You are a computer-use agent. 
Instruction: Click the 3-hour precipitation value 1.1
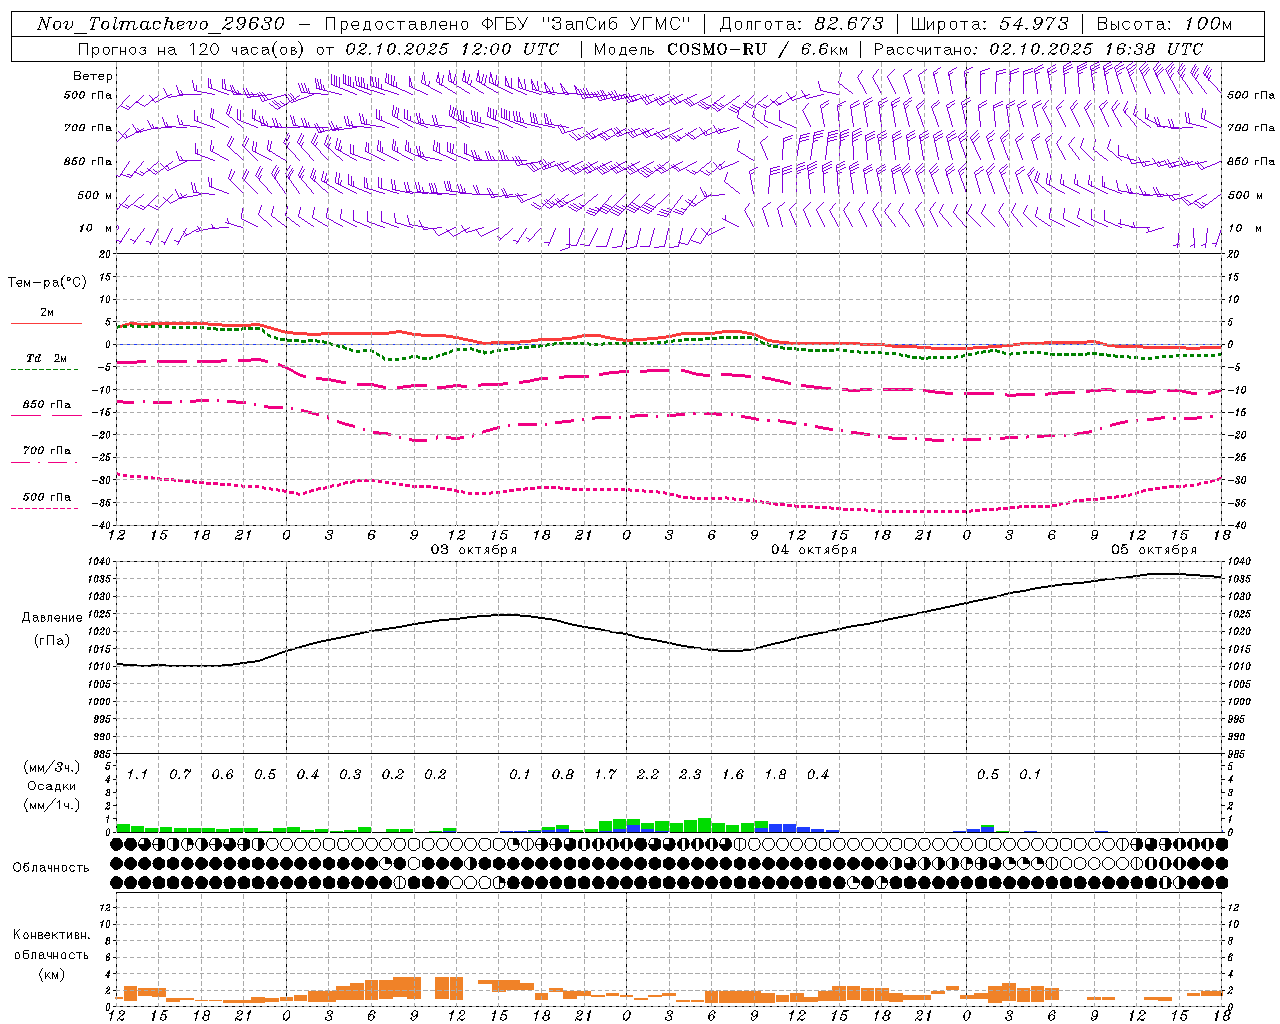(137, 775)
